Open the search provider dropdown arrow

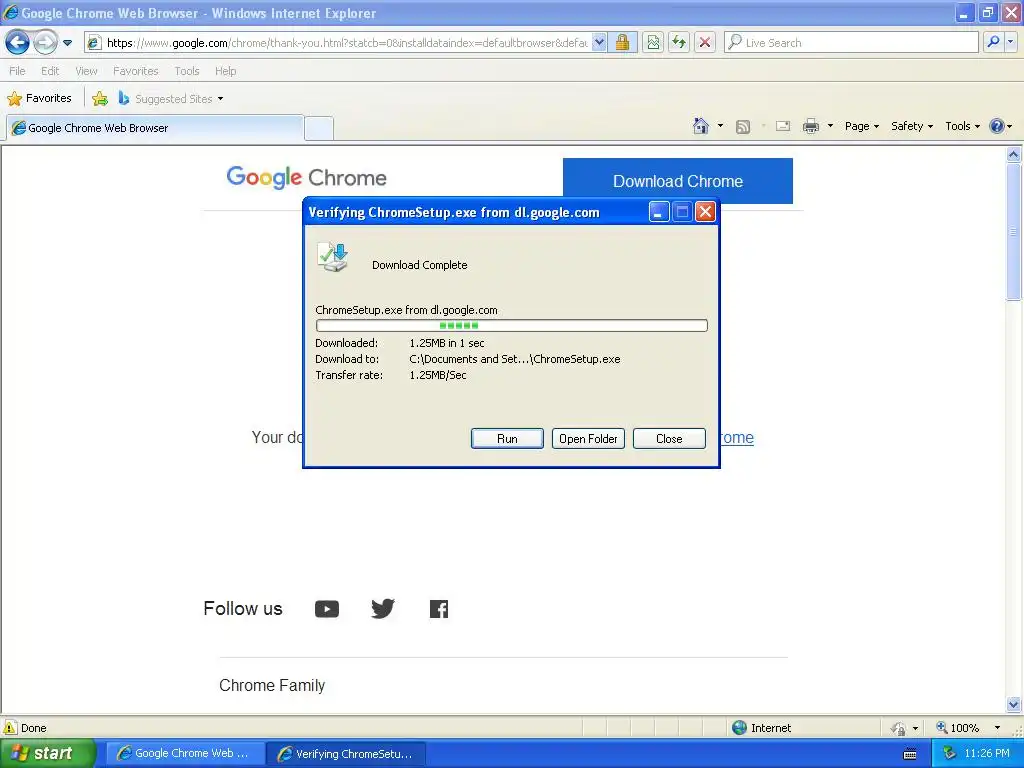pos(1010,42)
